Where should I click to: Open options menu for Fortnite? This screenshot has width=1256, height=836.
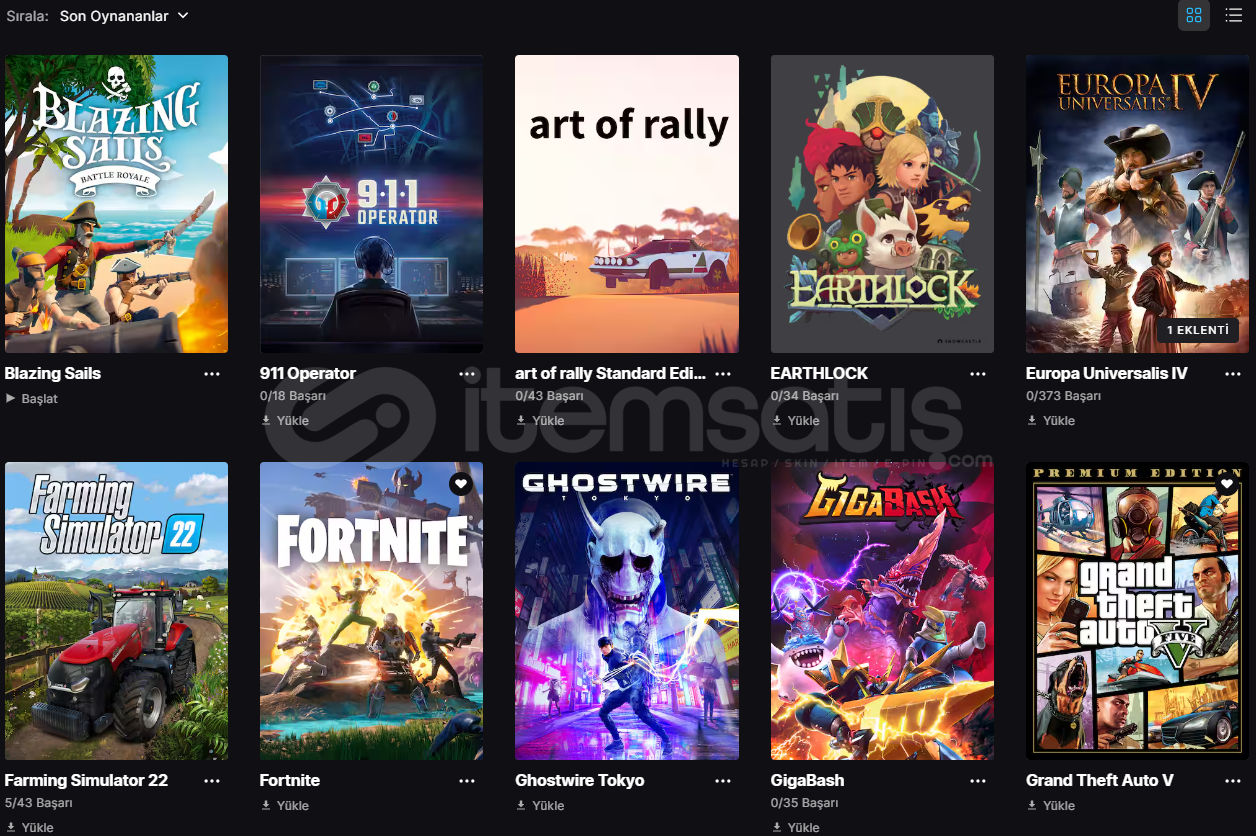point(467,780)
